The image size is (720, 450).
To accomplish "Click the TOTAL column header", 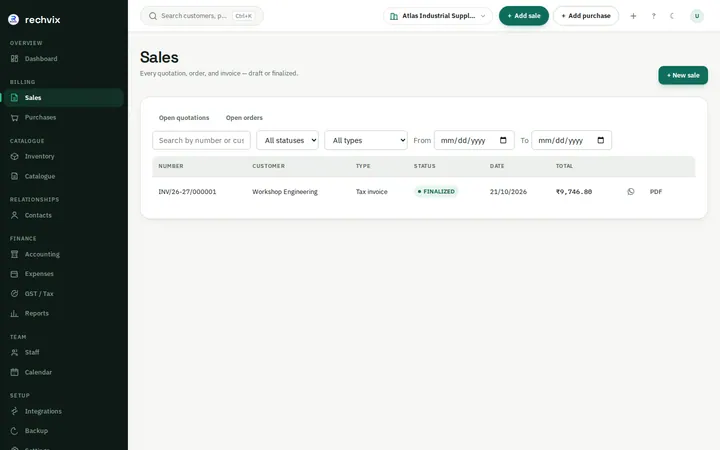I will [564, 166].
